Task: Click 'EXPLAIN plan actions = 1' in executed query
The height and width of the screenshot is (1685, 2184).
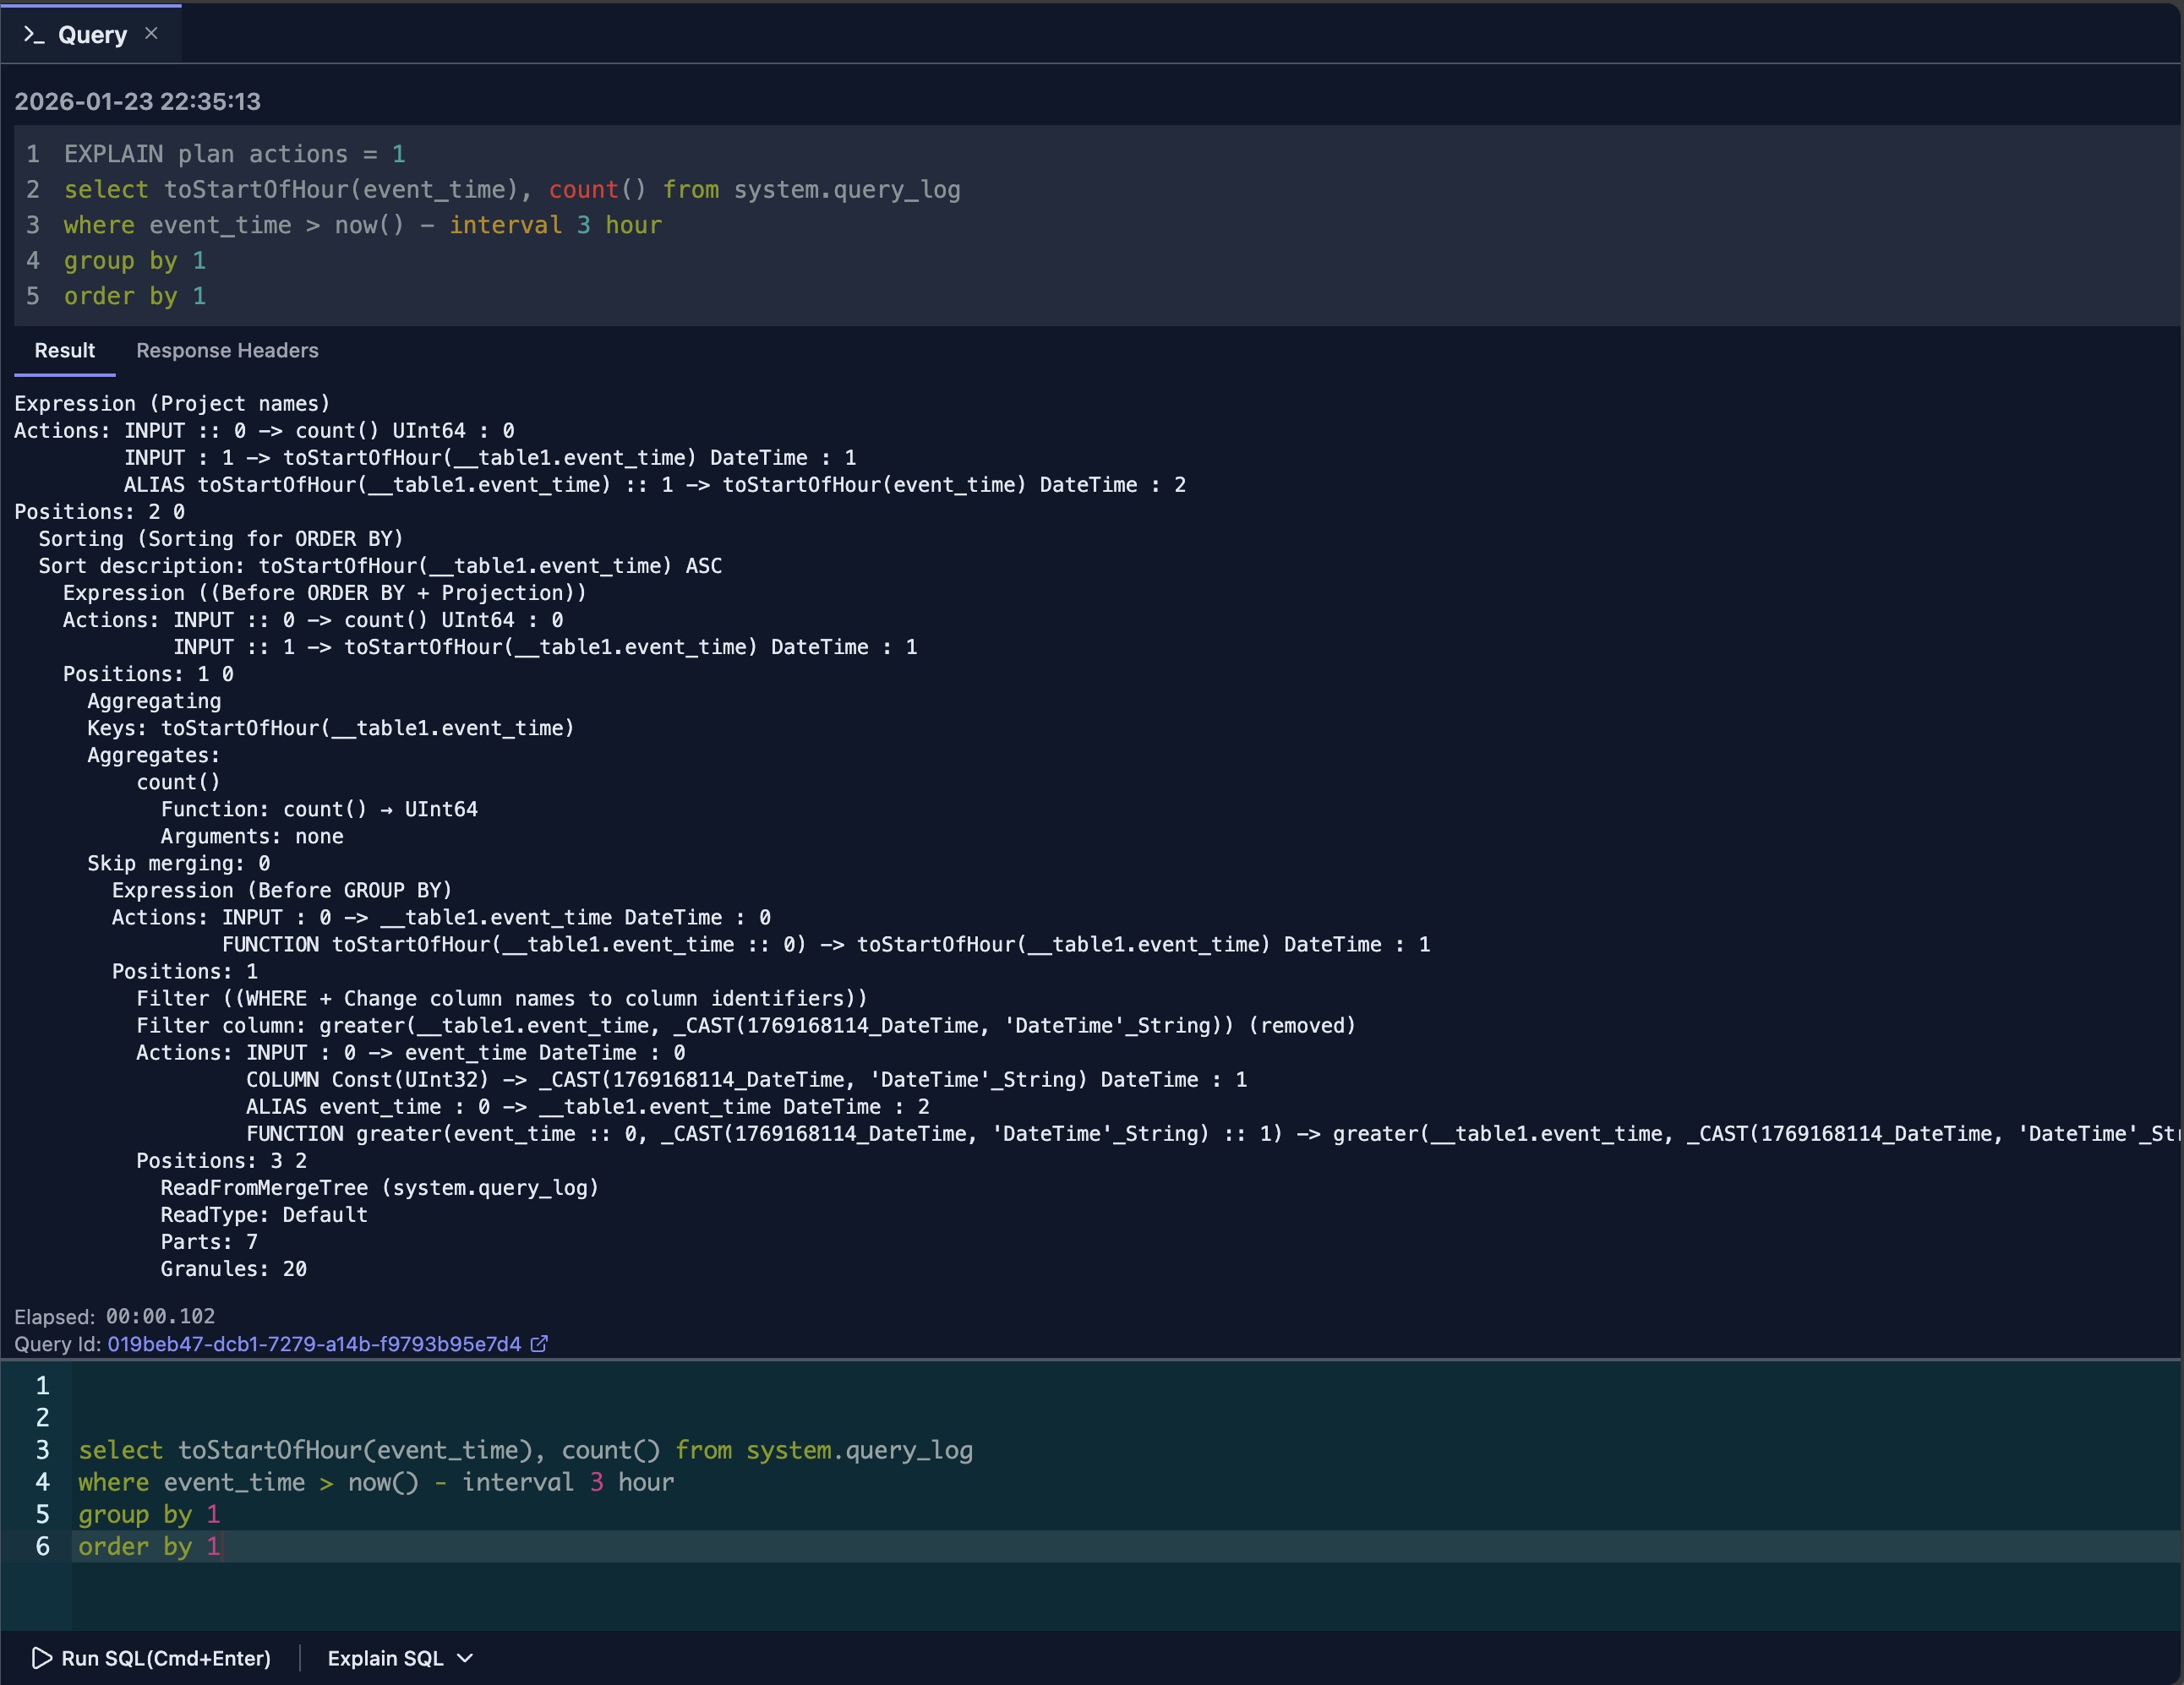Action: click(x=234, y=154)
